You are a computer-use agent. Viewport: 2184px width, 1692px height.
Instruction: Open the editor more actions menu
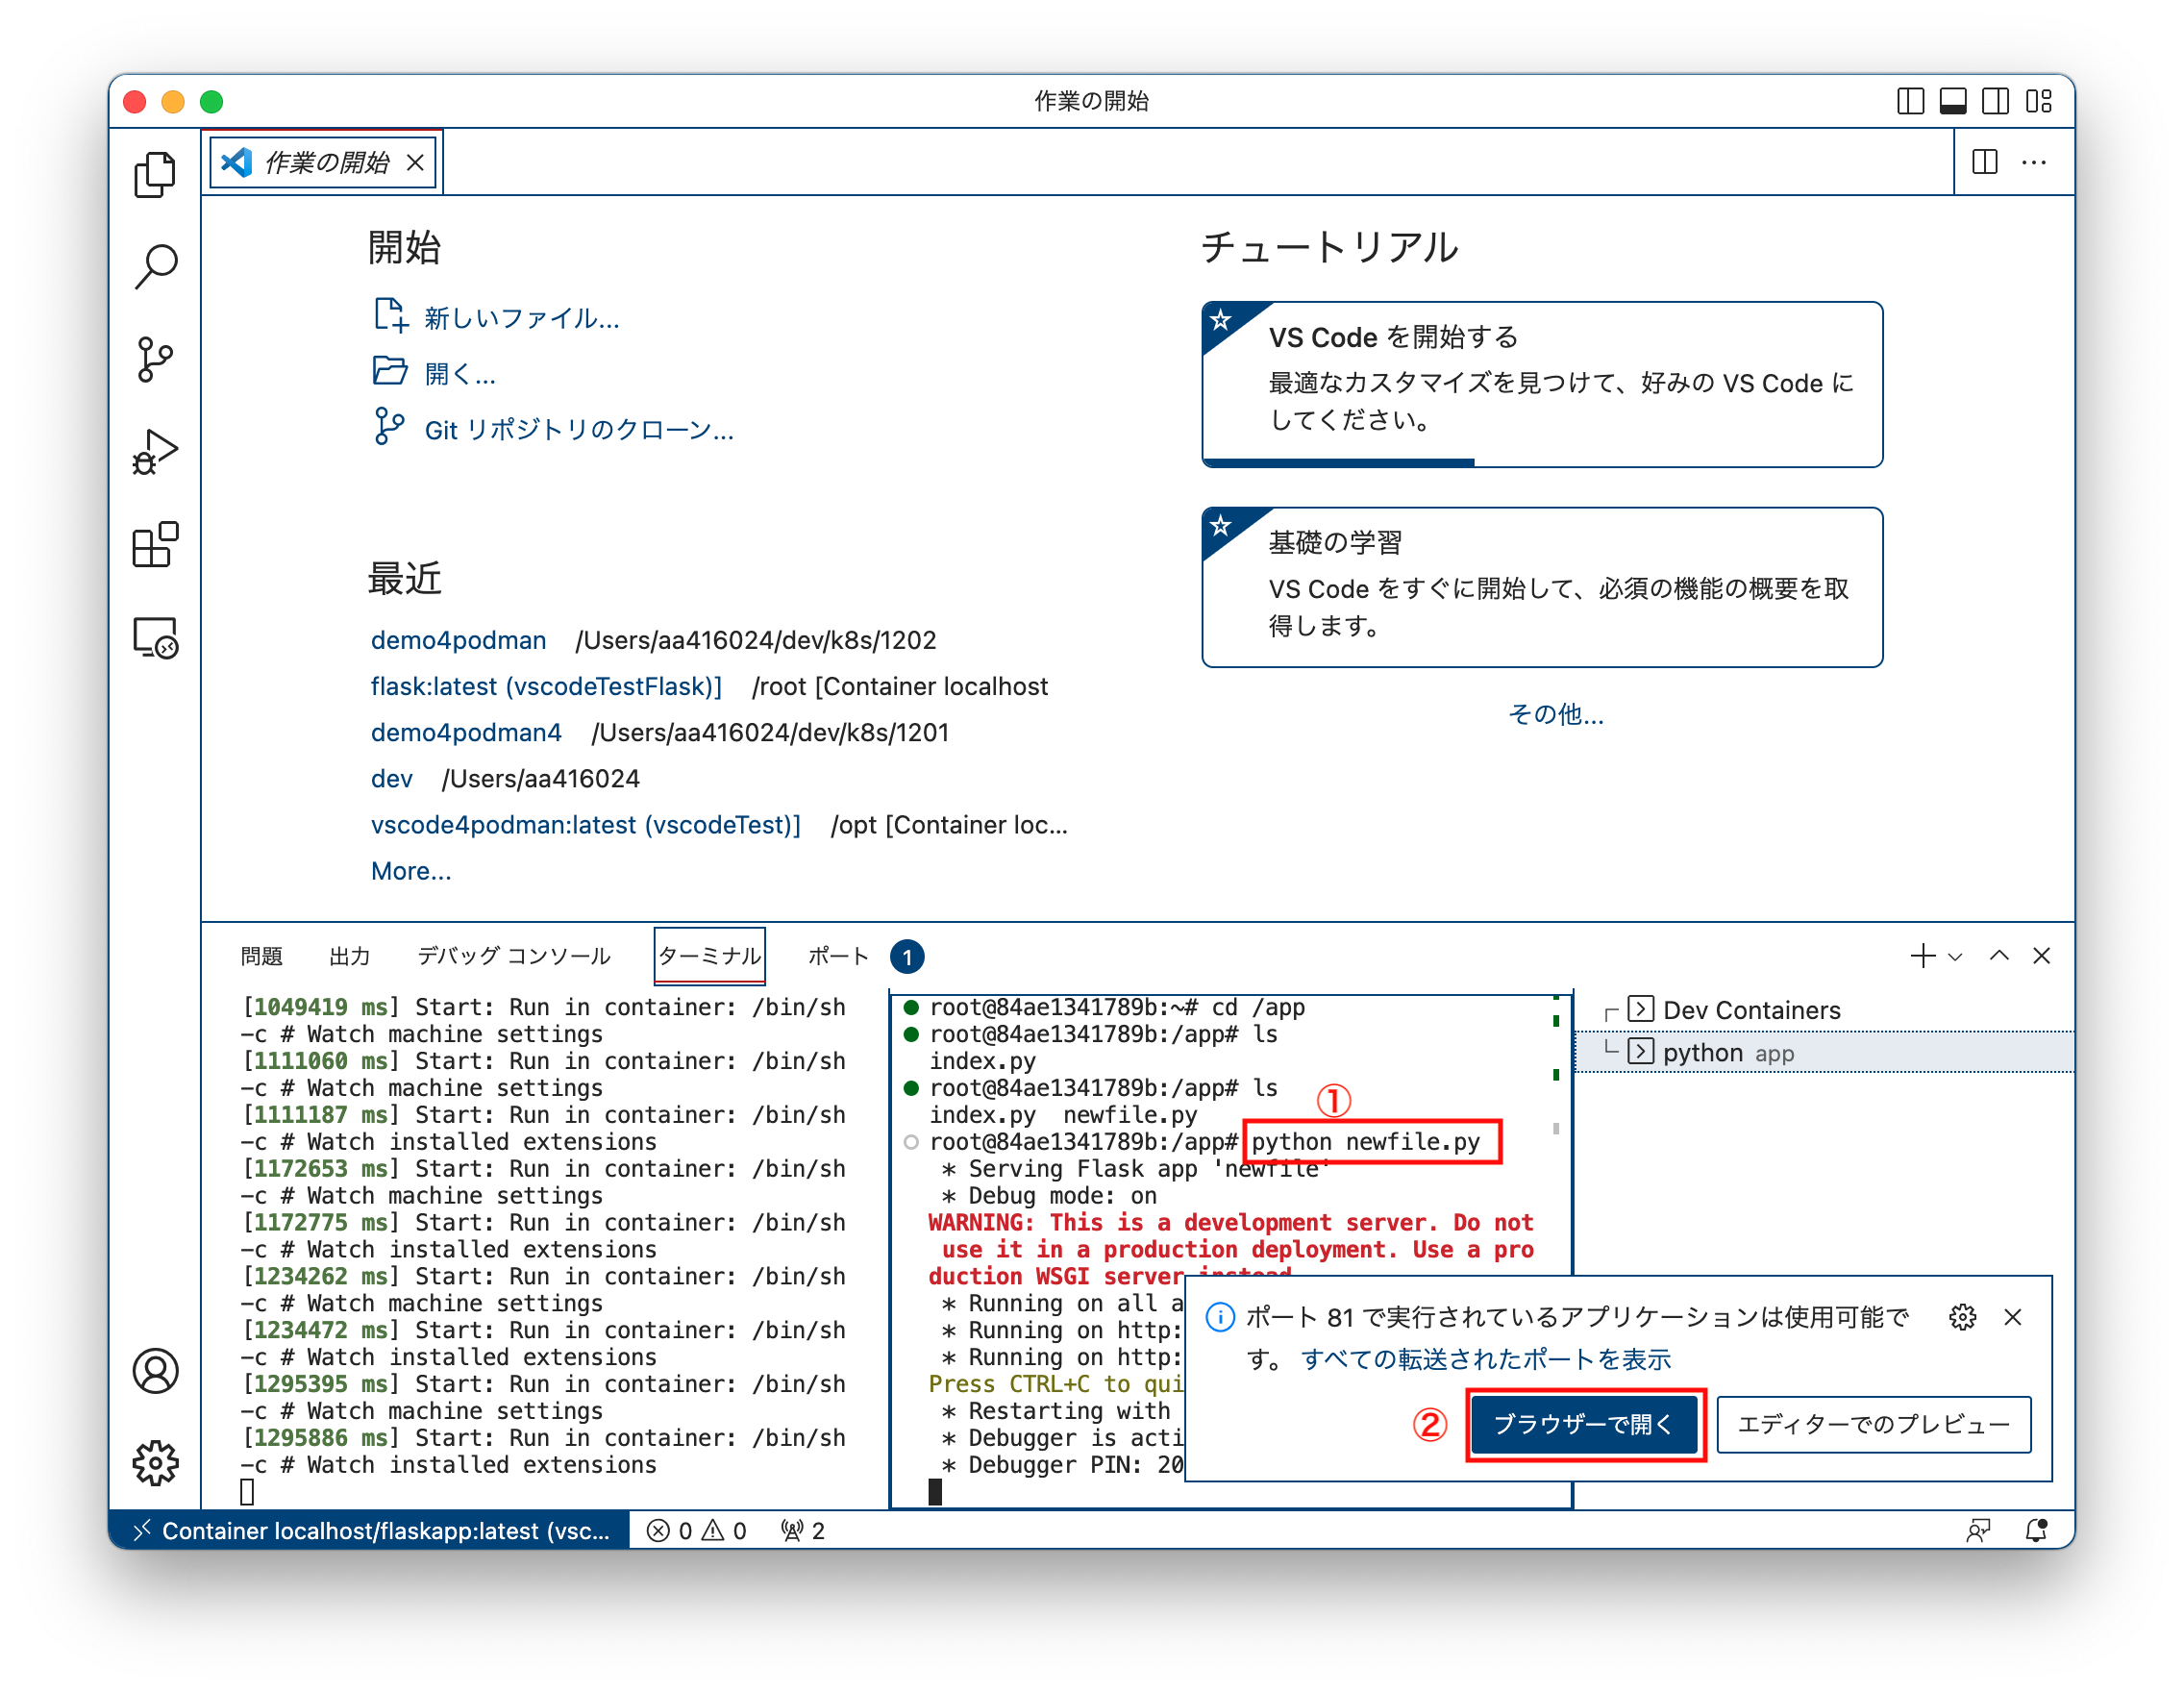coord(2036,162)
